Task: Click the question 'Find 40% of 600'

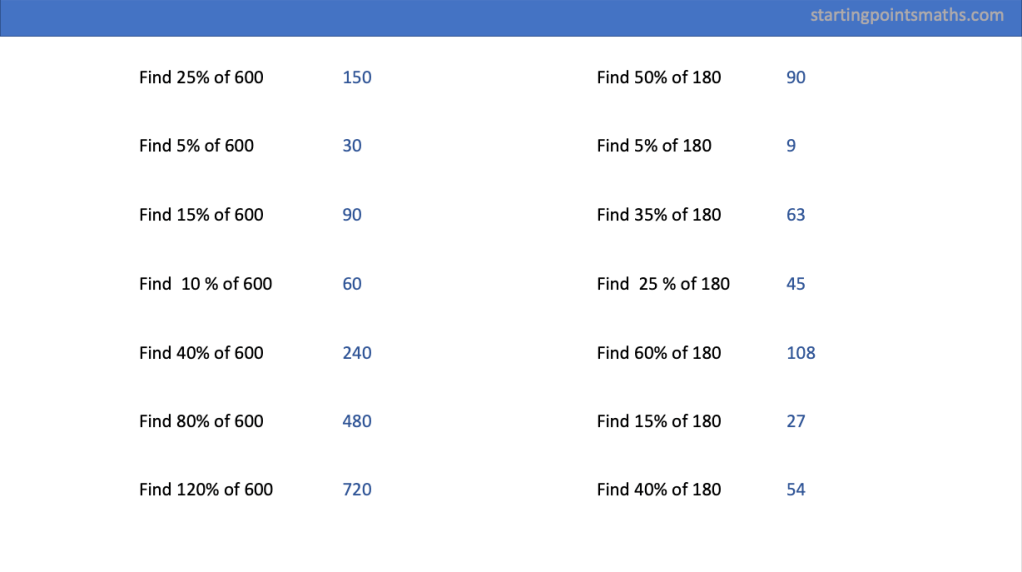Action: [x=201, y=353]
